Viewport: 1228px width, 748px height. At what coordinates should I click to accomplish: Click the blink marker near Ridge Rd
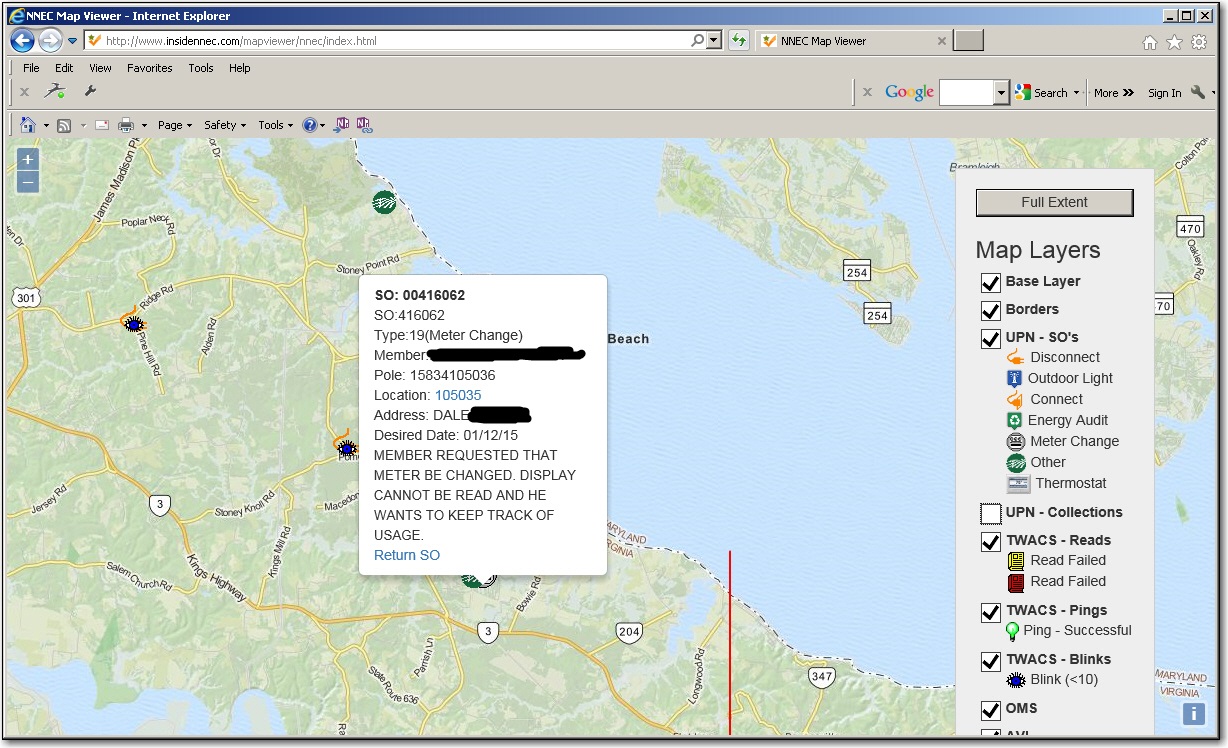(x=133, y=323)
